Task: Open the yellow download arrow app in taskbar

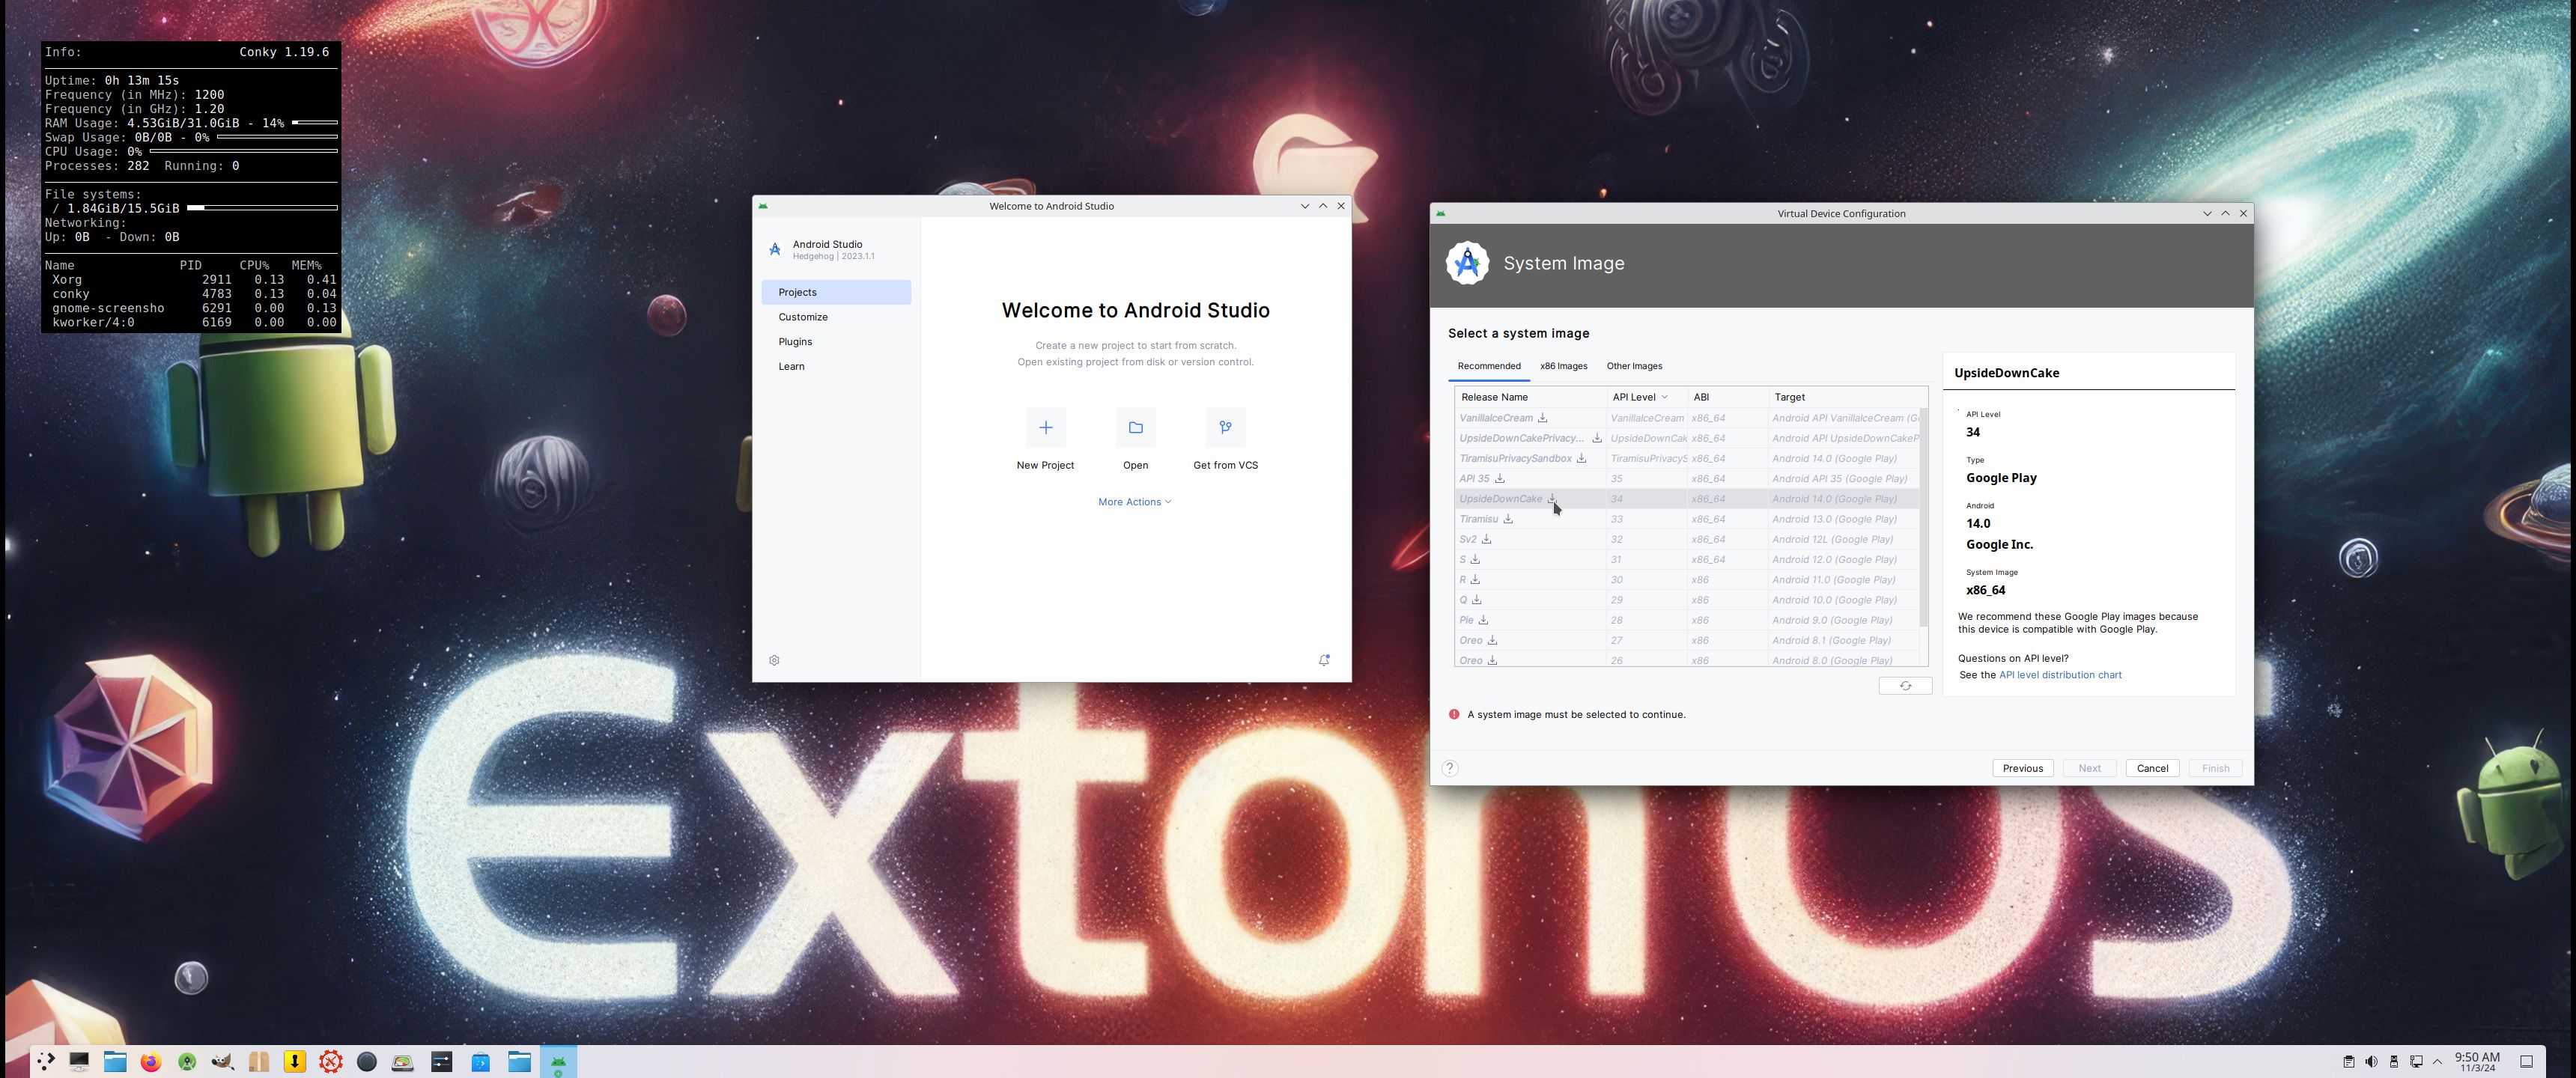Action: pos(295,1062)
